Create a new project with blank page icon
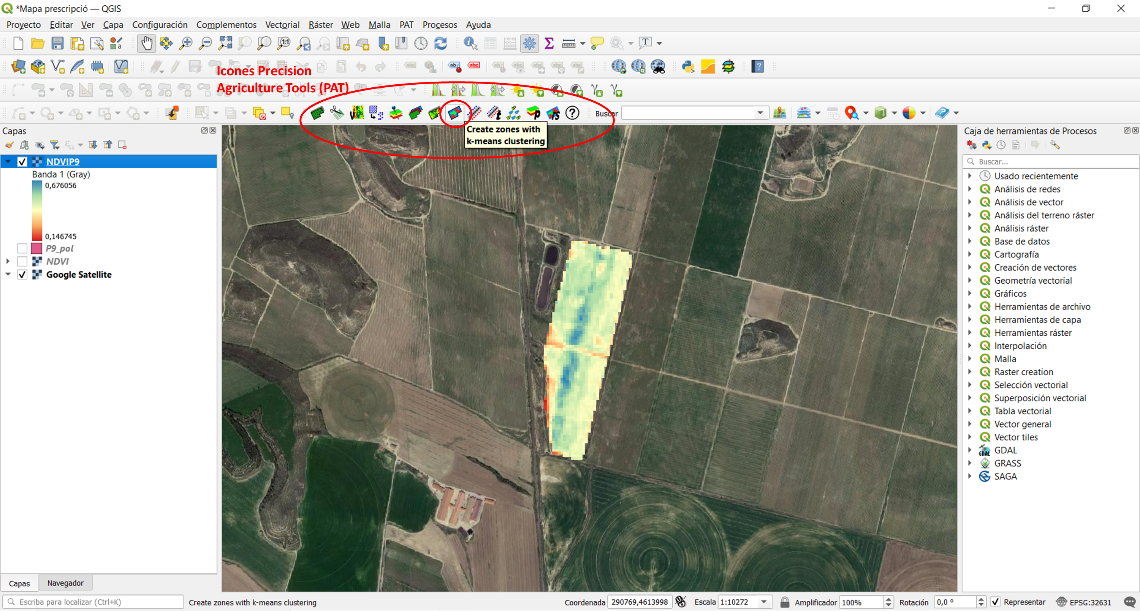The image size is (1140, 611). (19, 44)
